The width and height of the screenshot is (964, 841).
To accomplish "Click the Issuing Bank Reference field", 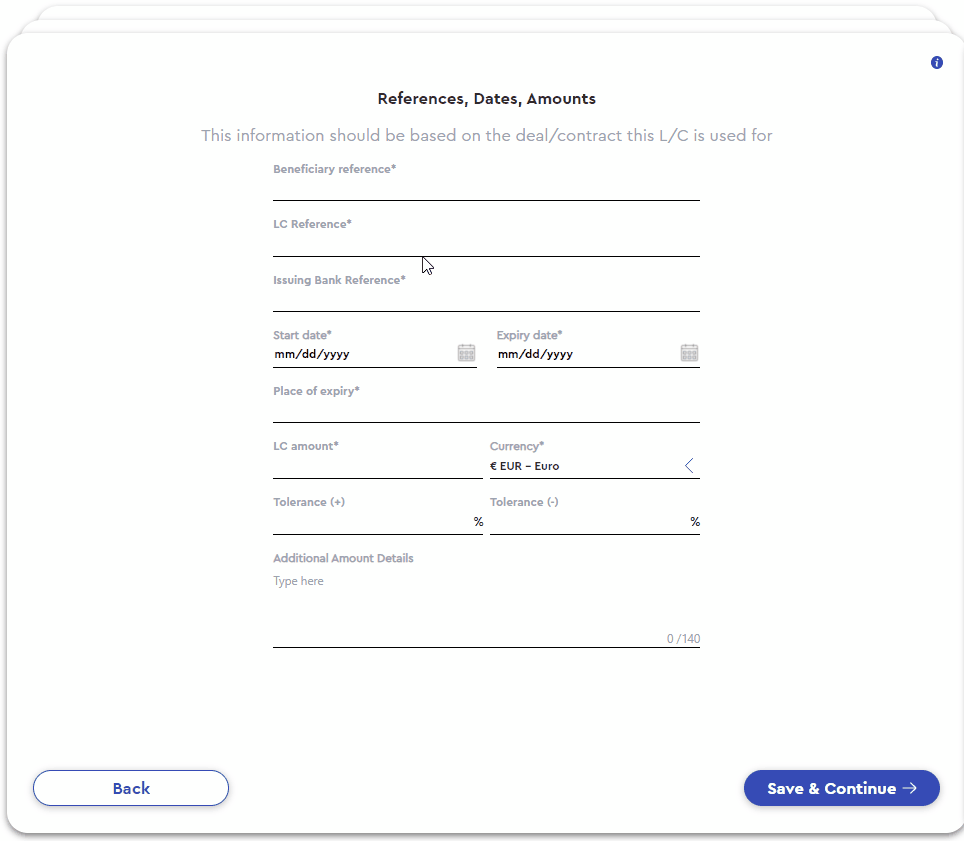I will pos(485,303).
